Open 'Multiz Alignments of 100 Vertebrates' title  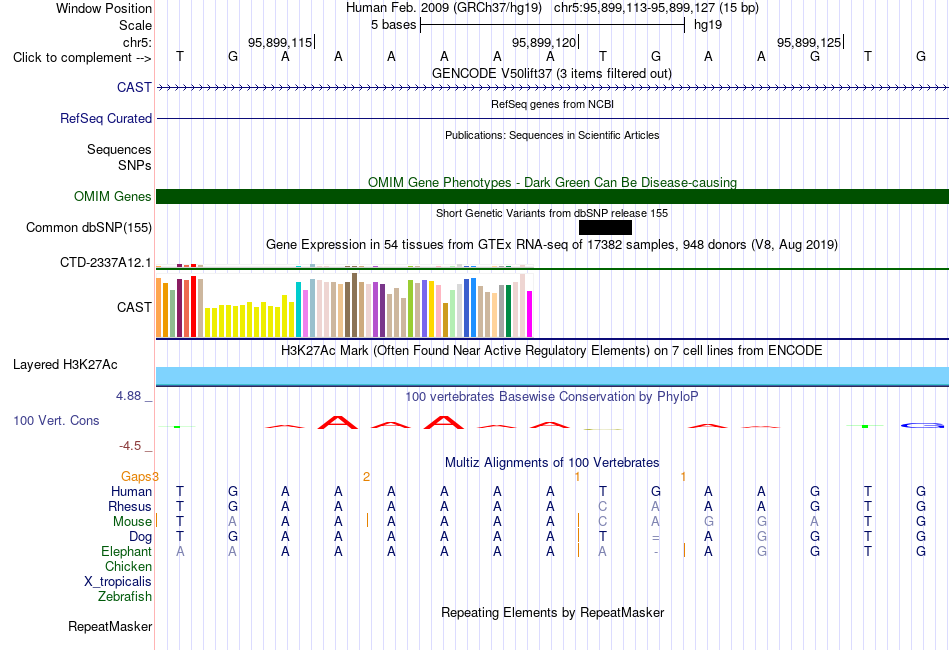[552, 462]
